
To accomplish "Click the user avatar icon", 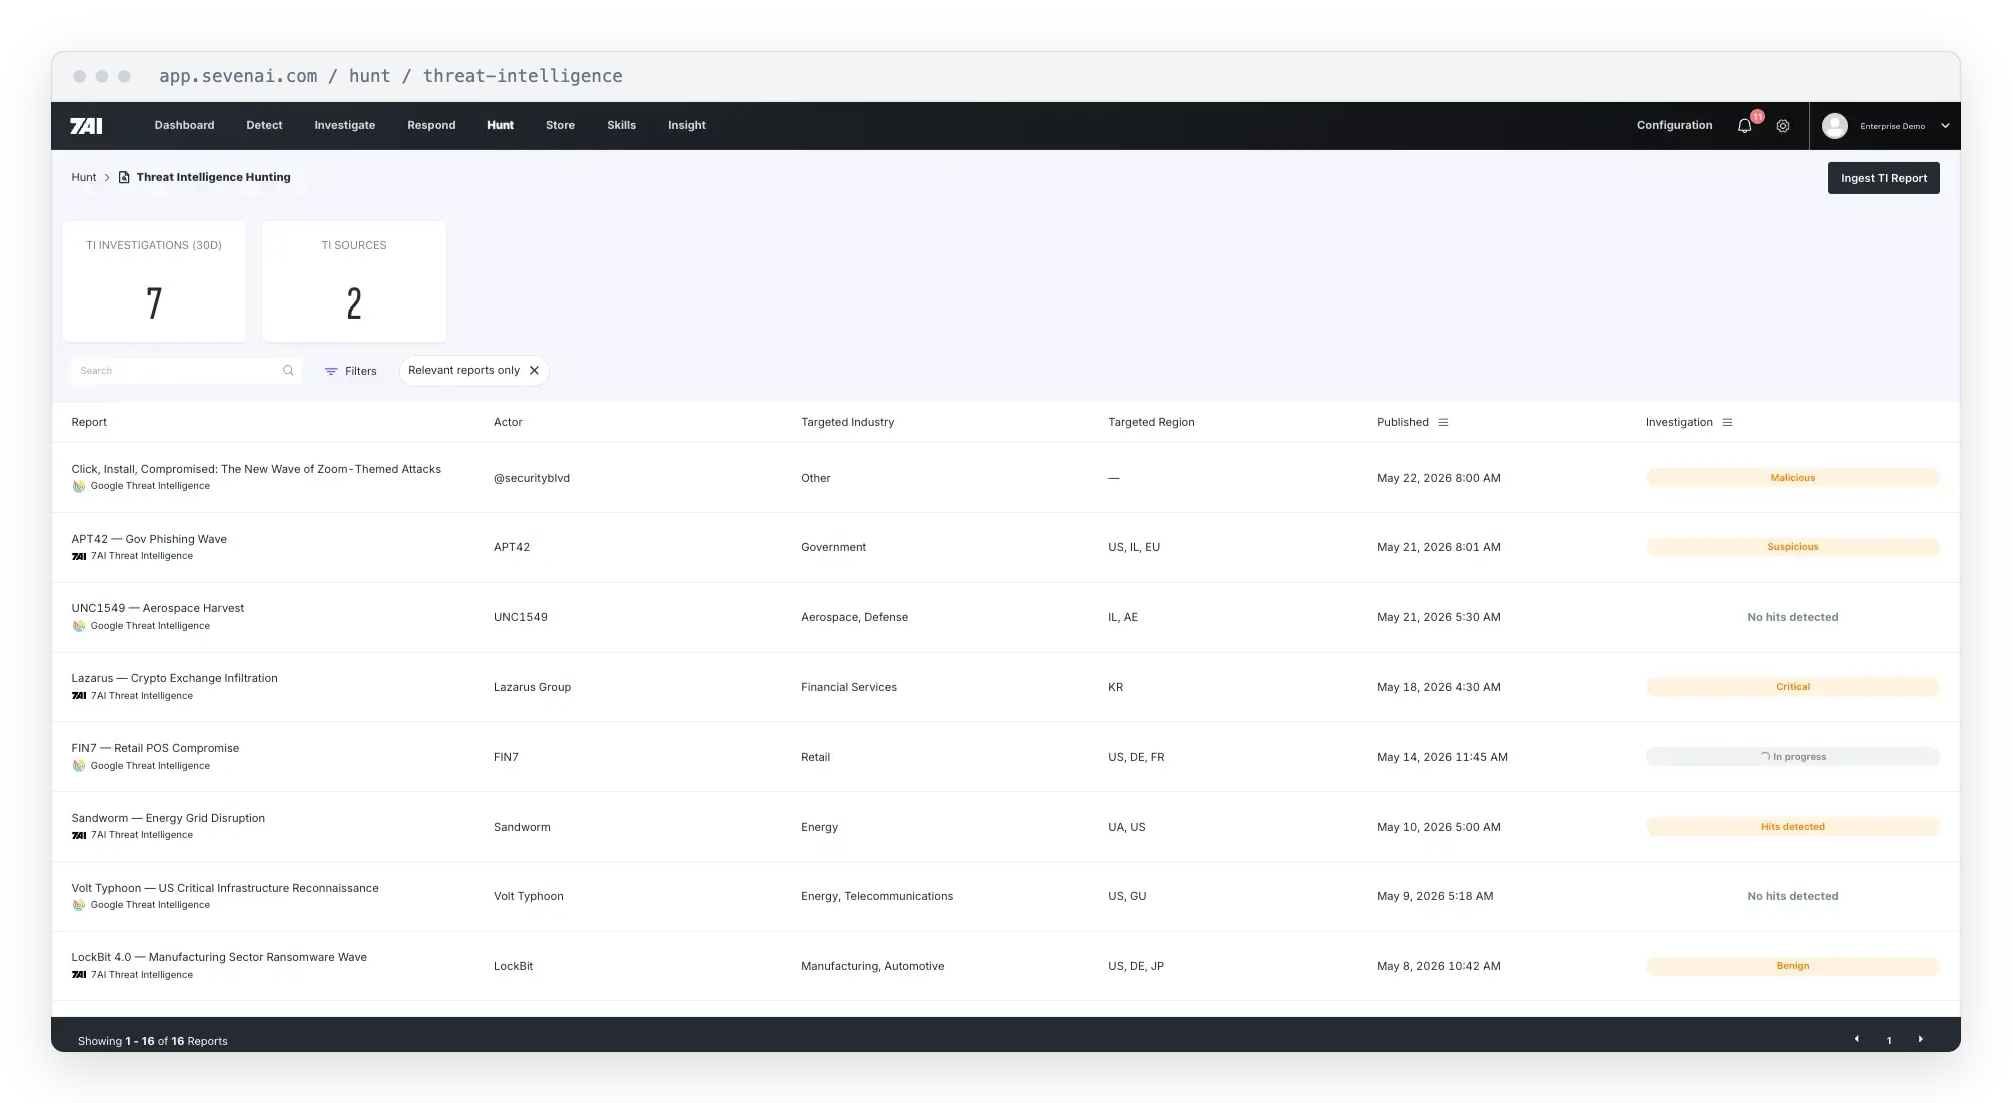I will pos(1834,126).
